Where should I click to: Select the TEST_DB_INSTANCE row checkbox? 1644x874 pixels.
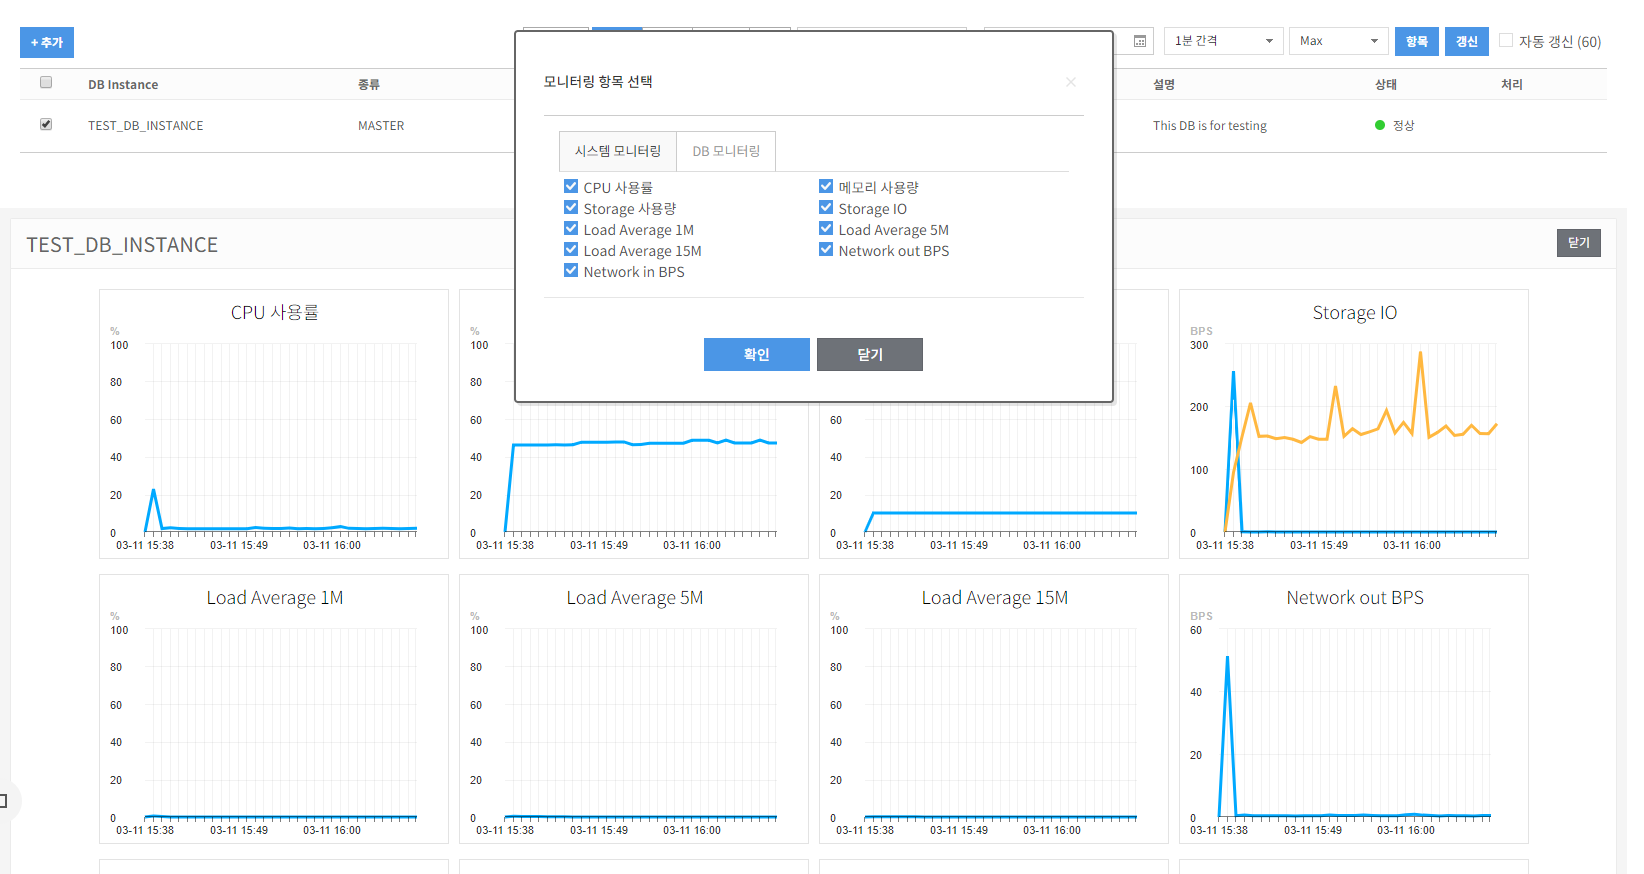coord(46,124)
